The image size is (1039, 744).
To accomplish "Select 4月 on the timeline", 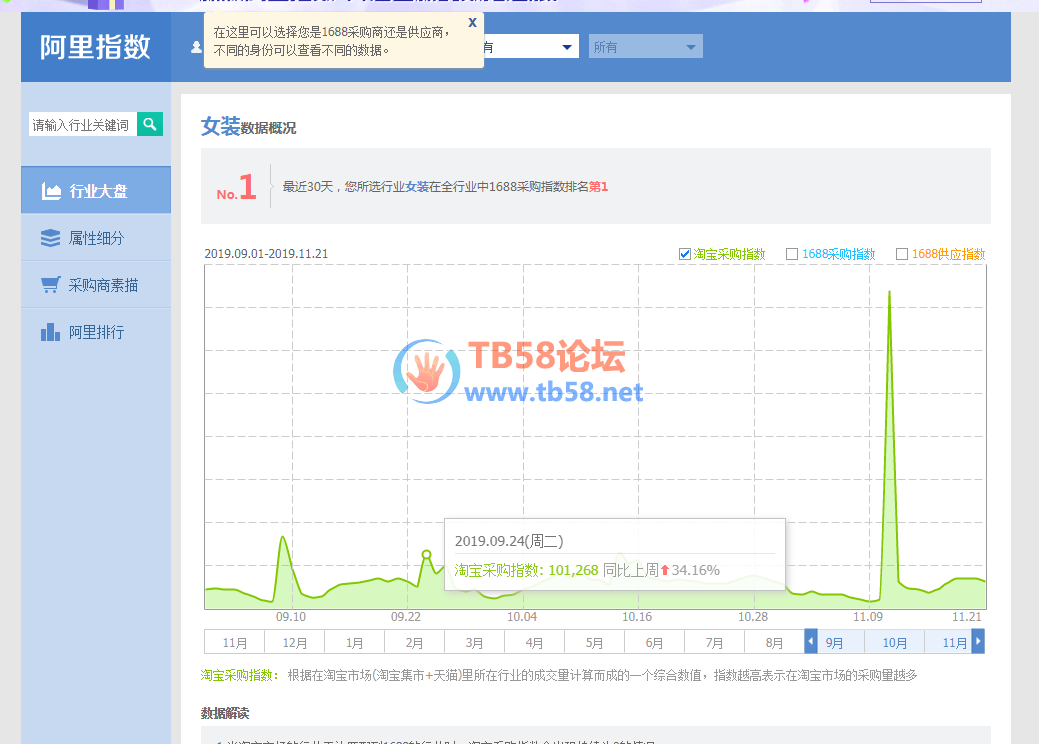I will pyautogui.click(x=534, y=643).
